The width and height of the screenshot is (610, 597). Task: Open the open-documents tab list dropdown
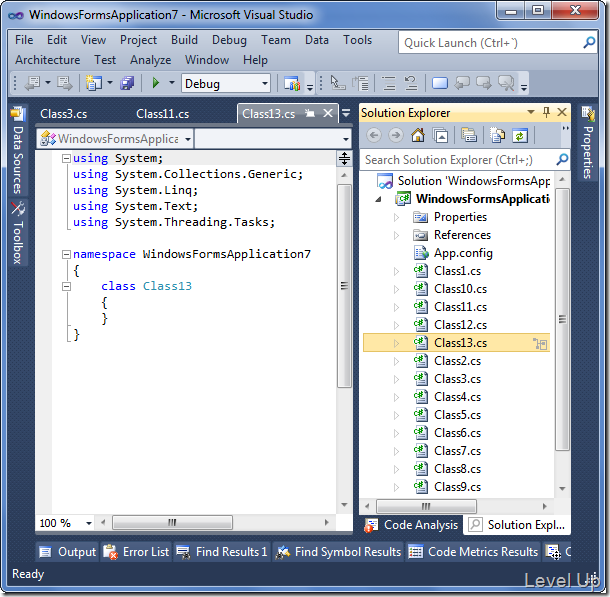pos(345,113)
